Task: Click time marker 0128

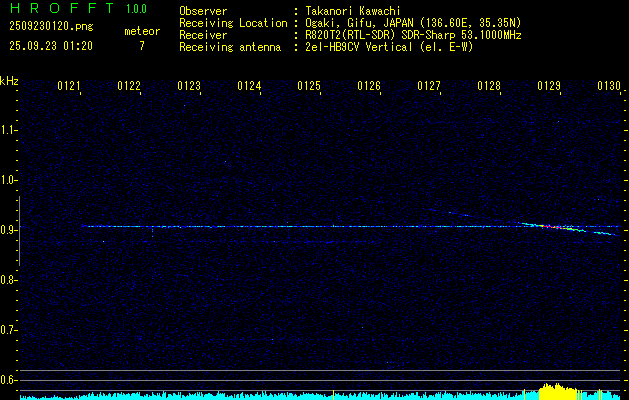Action: (489, 86)
